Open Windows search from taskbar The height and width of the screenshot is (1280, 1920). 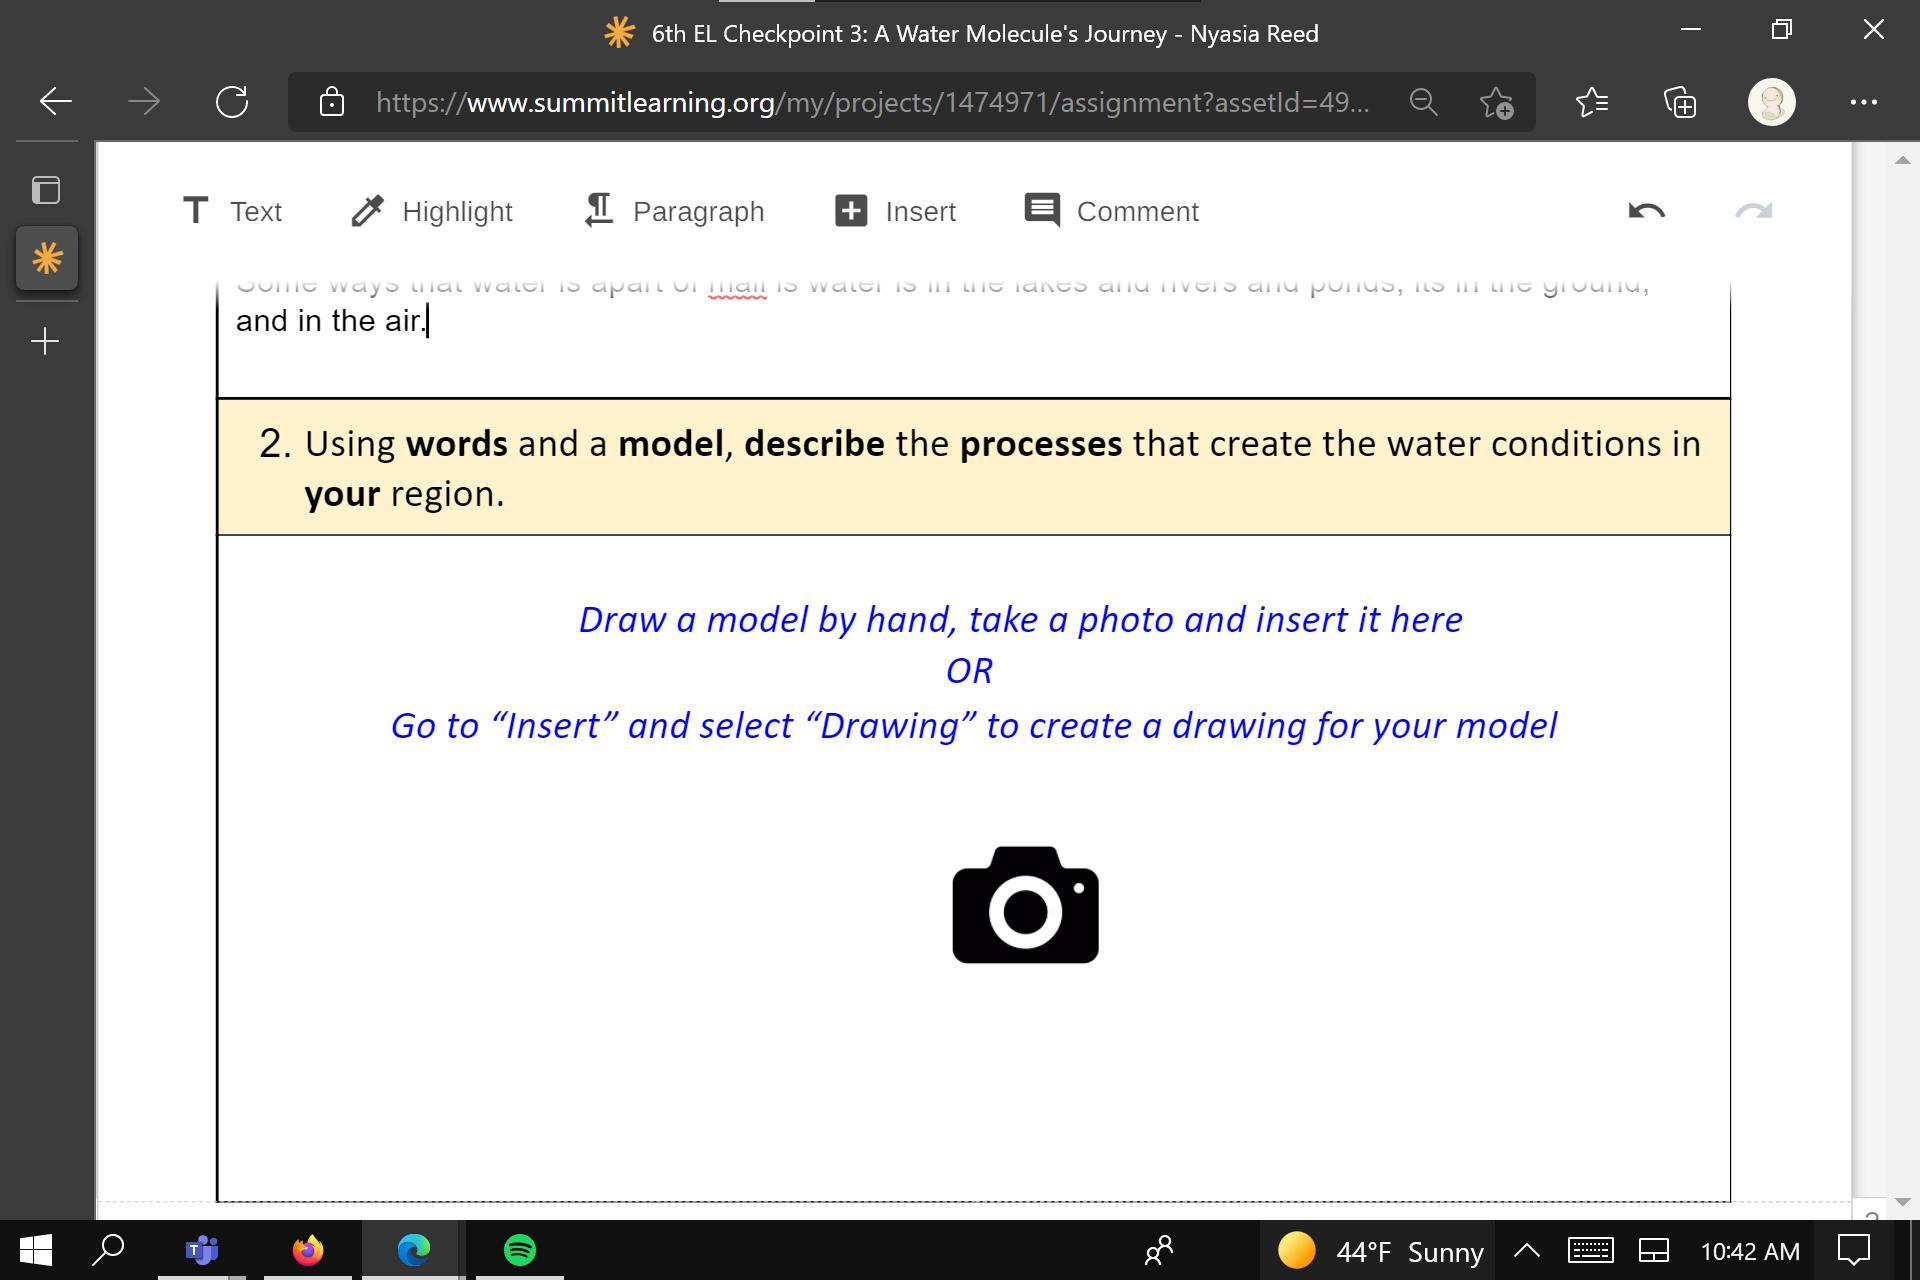click(108, 1250)
